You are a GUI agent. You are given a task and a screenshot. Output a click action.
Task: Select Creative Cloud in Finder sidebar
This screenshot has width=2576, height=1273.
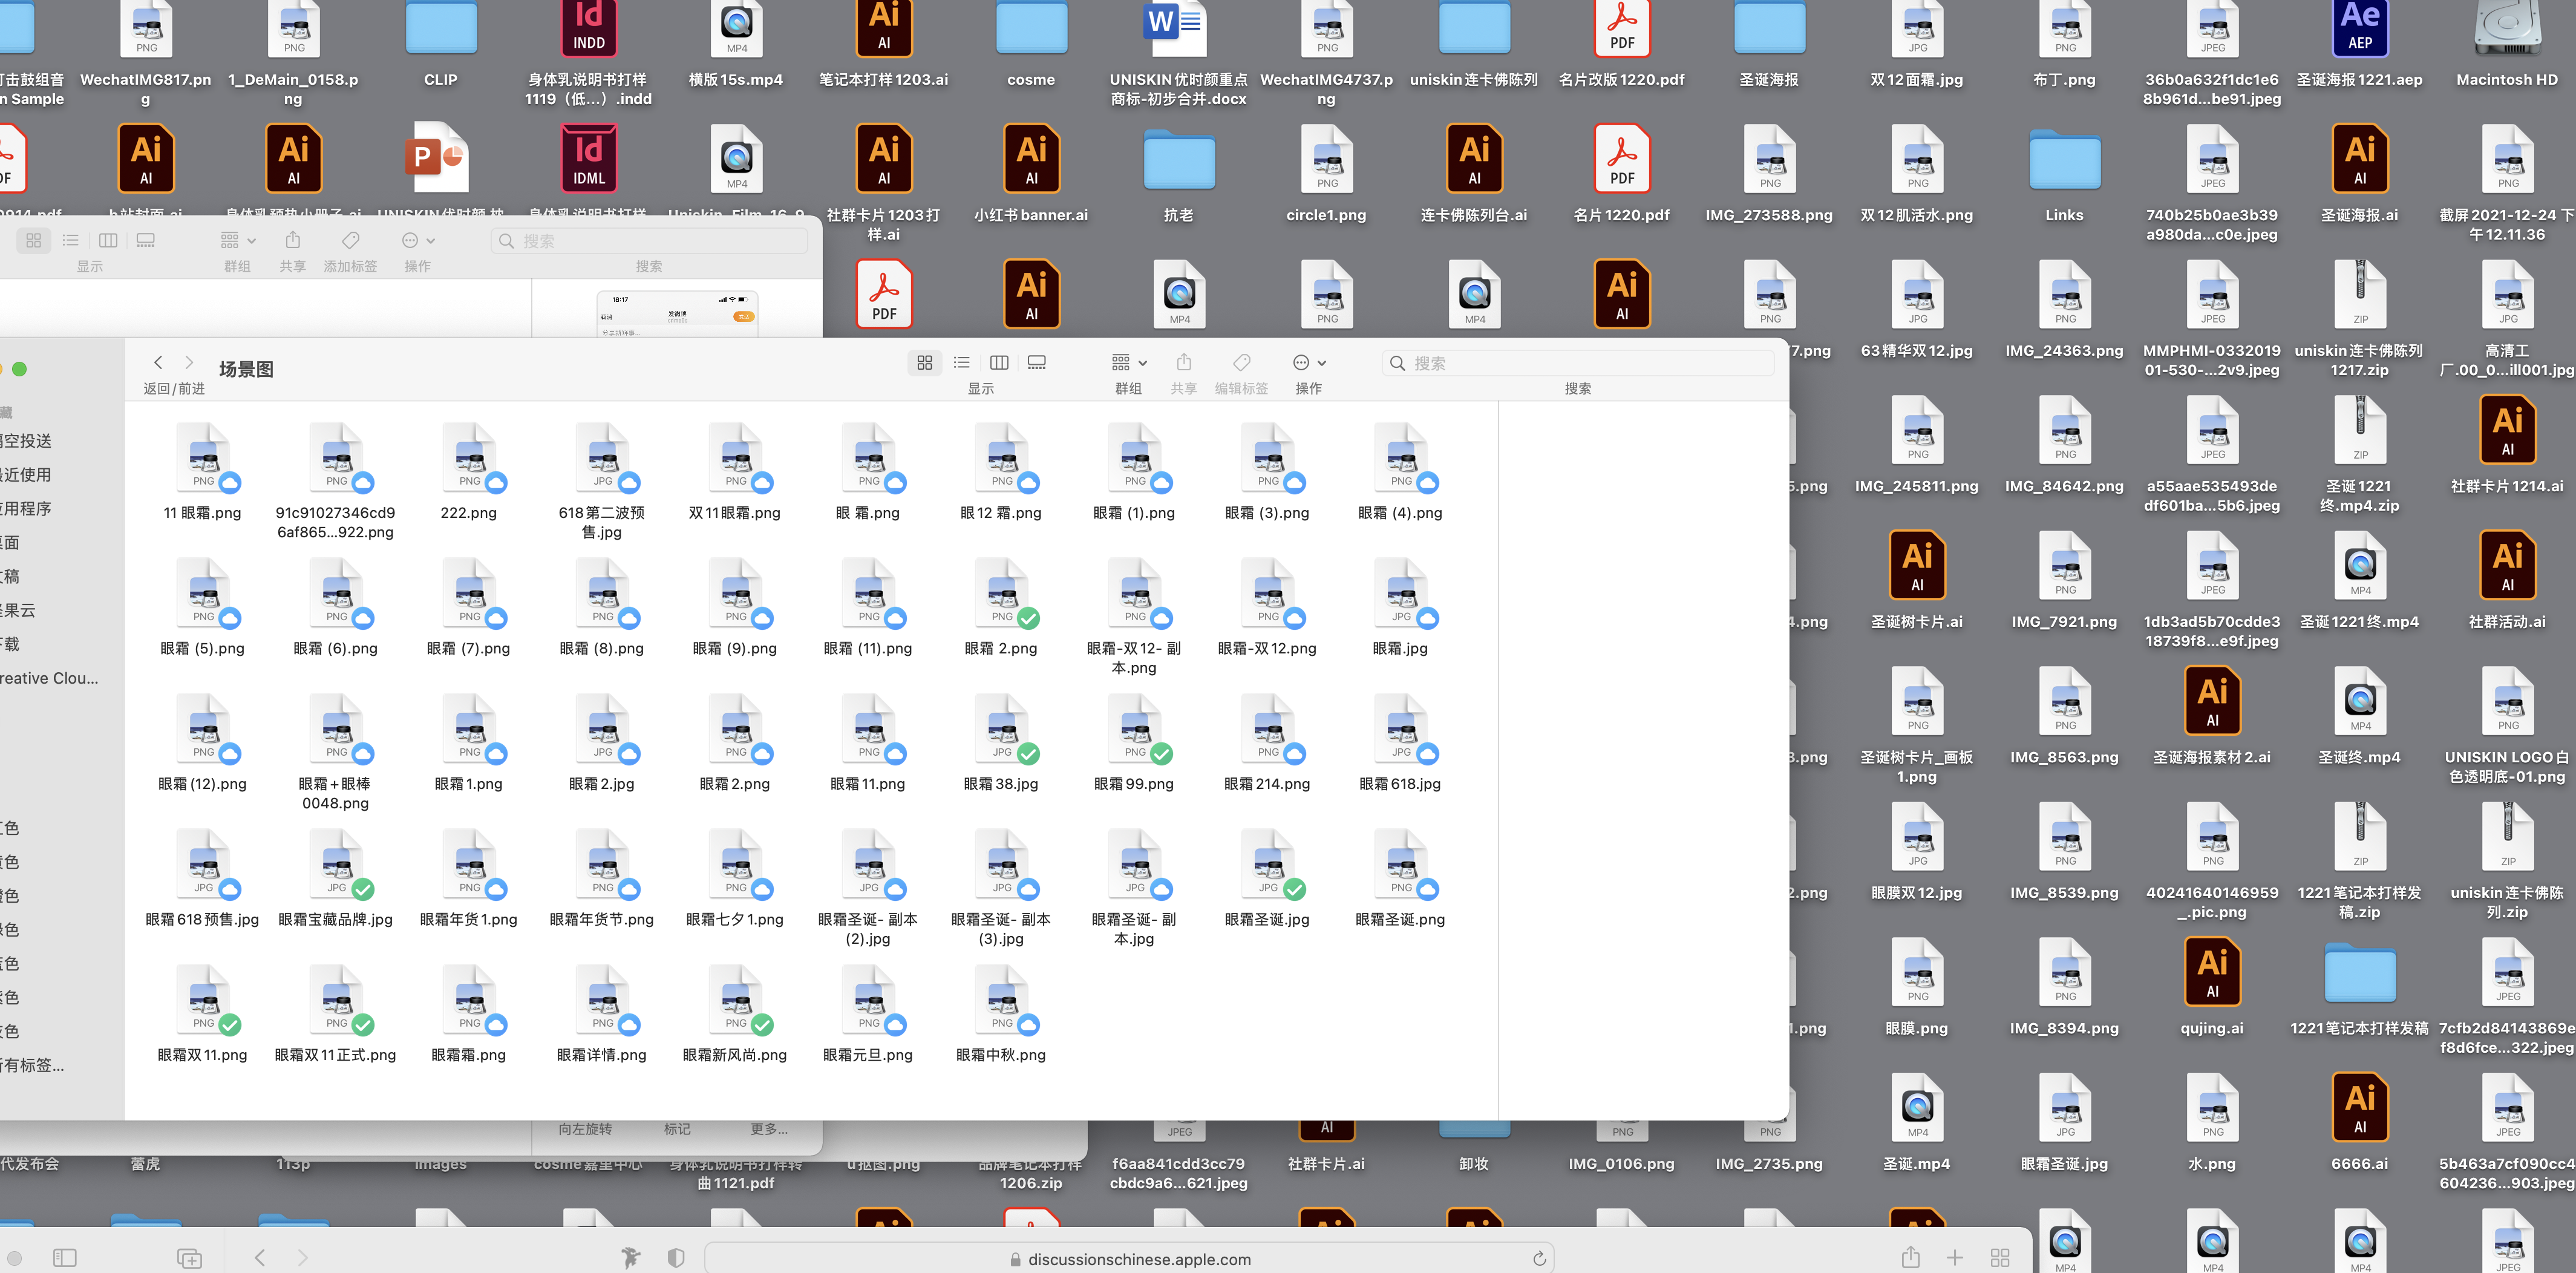pos(50,678)
